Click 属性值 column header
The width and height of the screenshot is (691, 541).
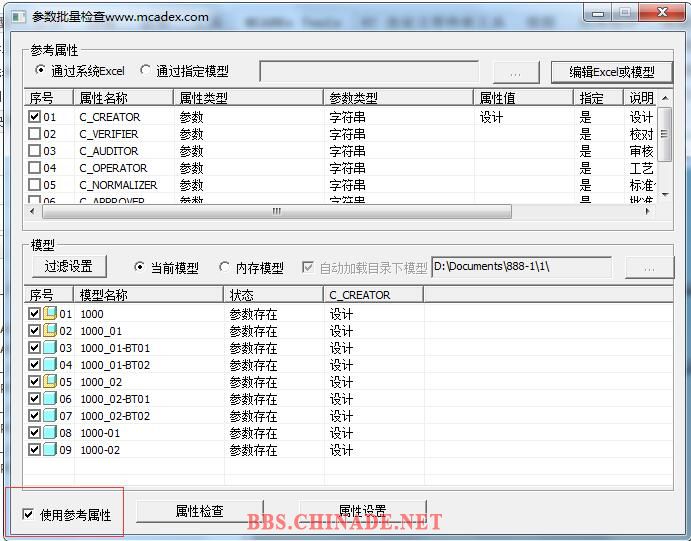[x=524, y=97]
